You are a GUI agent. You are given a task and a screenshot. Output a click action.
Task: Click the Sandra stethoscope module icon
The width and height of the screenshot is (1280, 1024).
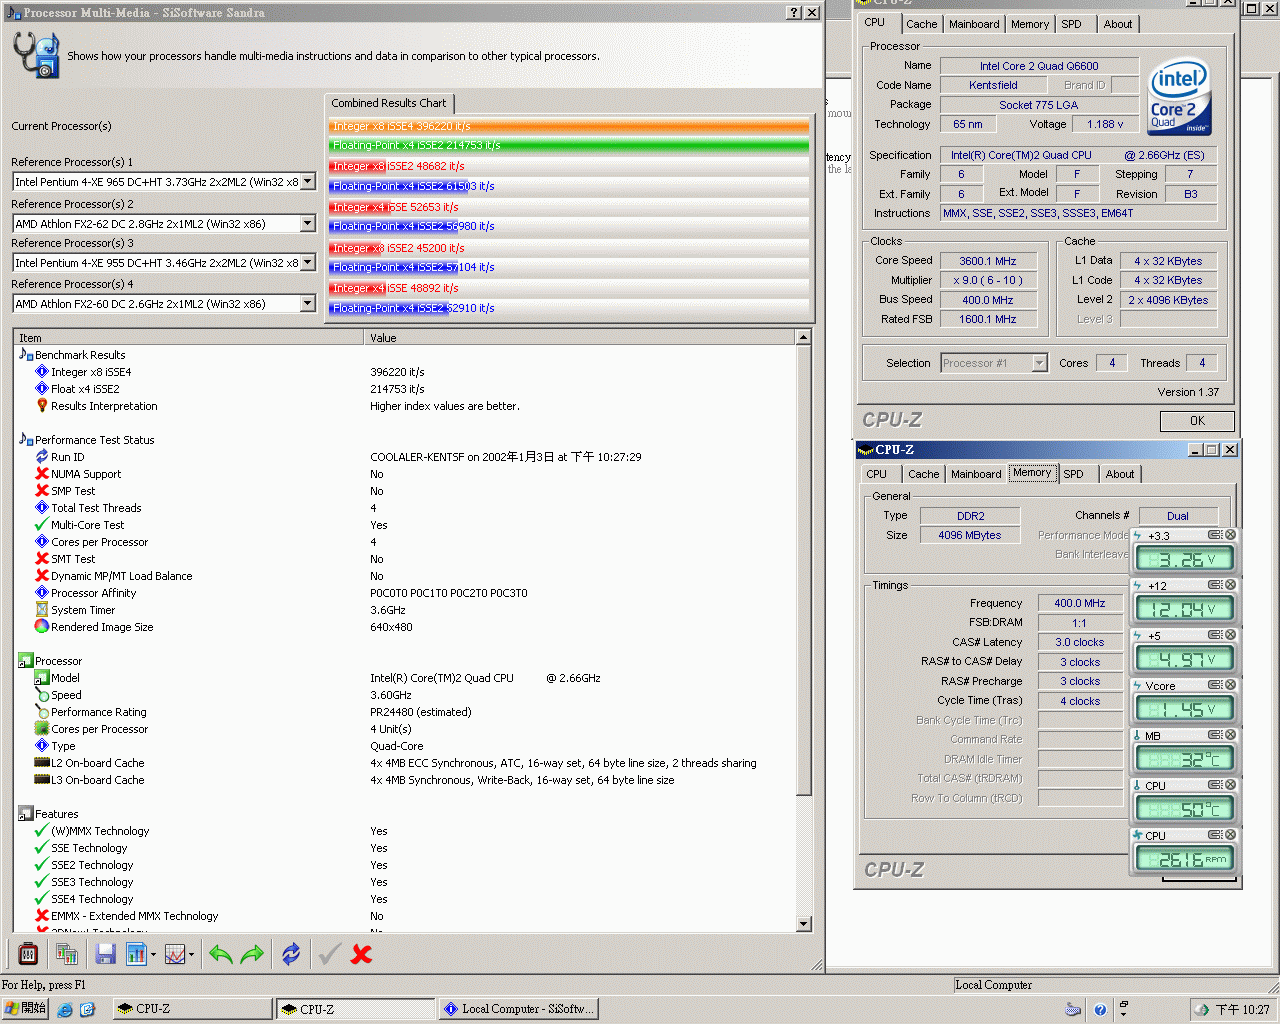click(37, 55)
